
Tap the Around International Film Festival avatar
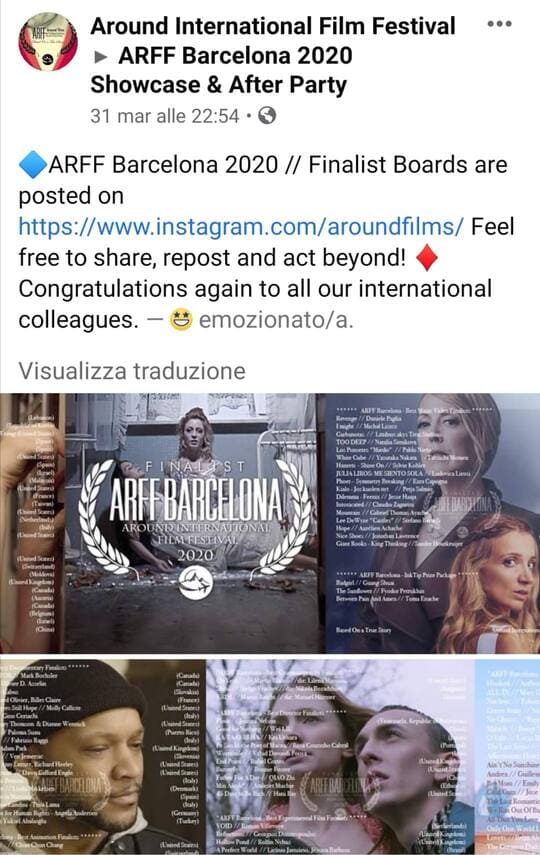pyautogui.click(x=47, y=42)
